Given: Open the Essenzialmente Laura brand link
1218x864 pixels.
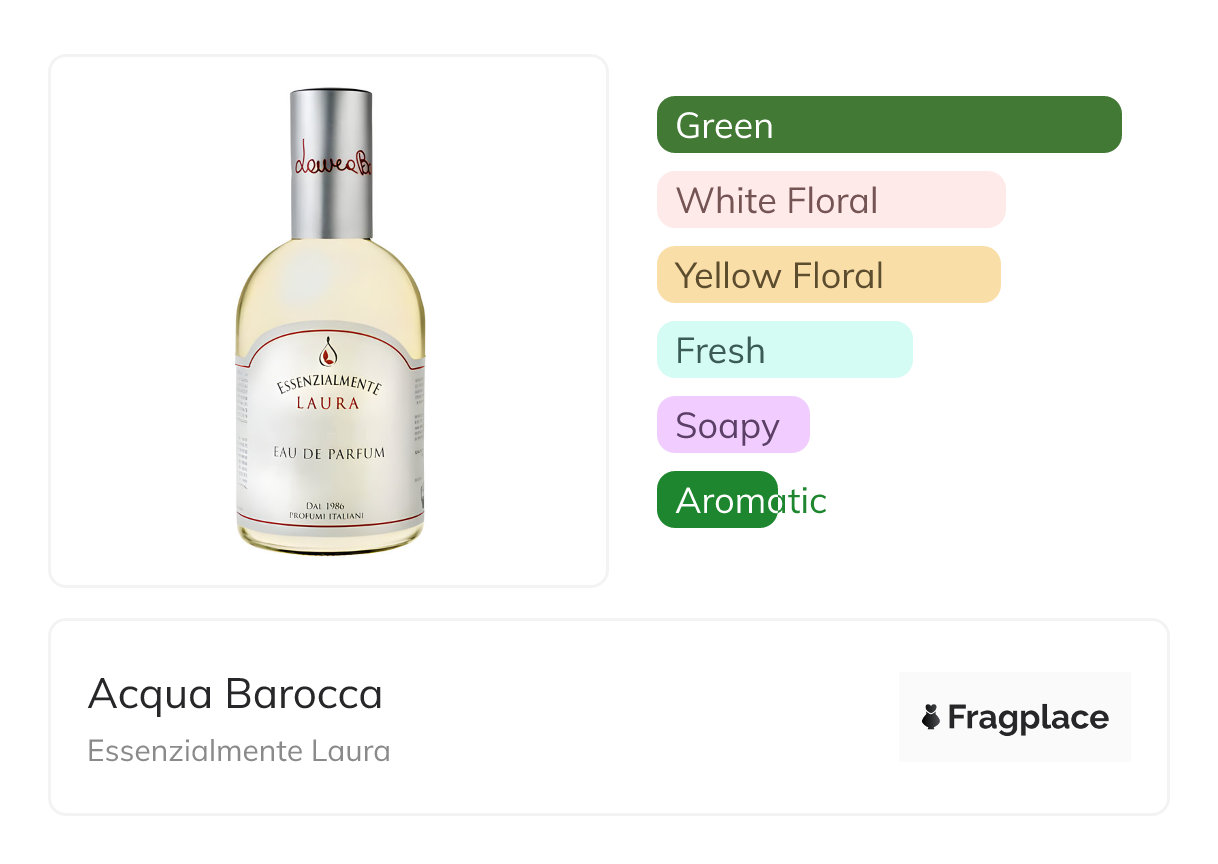Looking at the screenshot, I should [x=238, y=751].
